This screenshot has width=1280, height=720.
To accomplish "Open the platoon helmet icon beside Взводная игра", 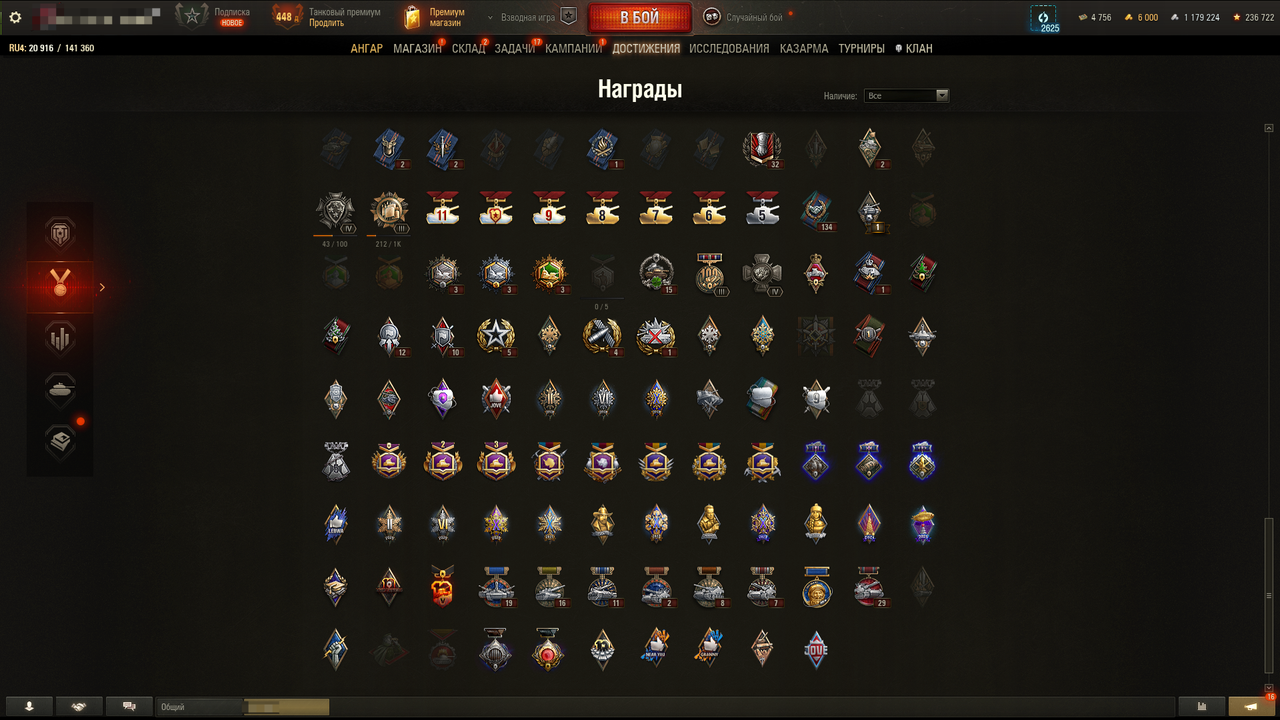I will coord(568,17).
